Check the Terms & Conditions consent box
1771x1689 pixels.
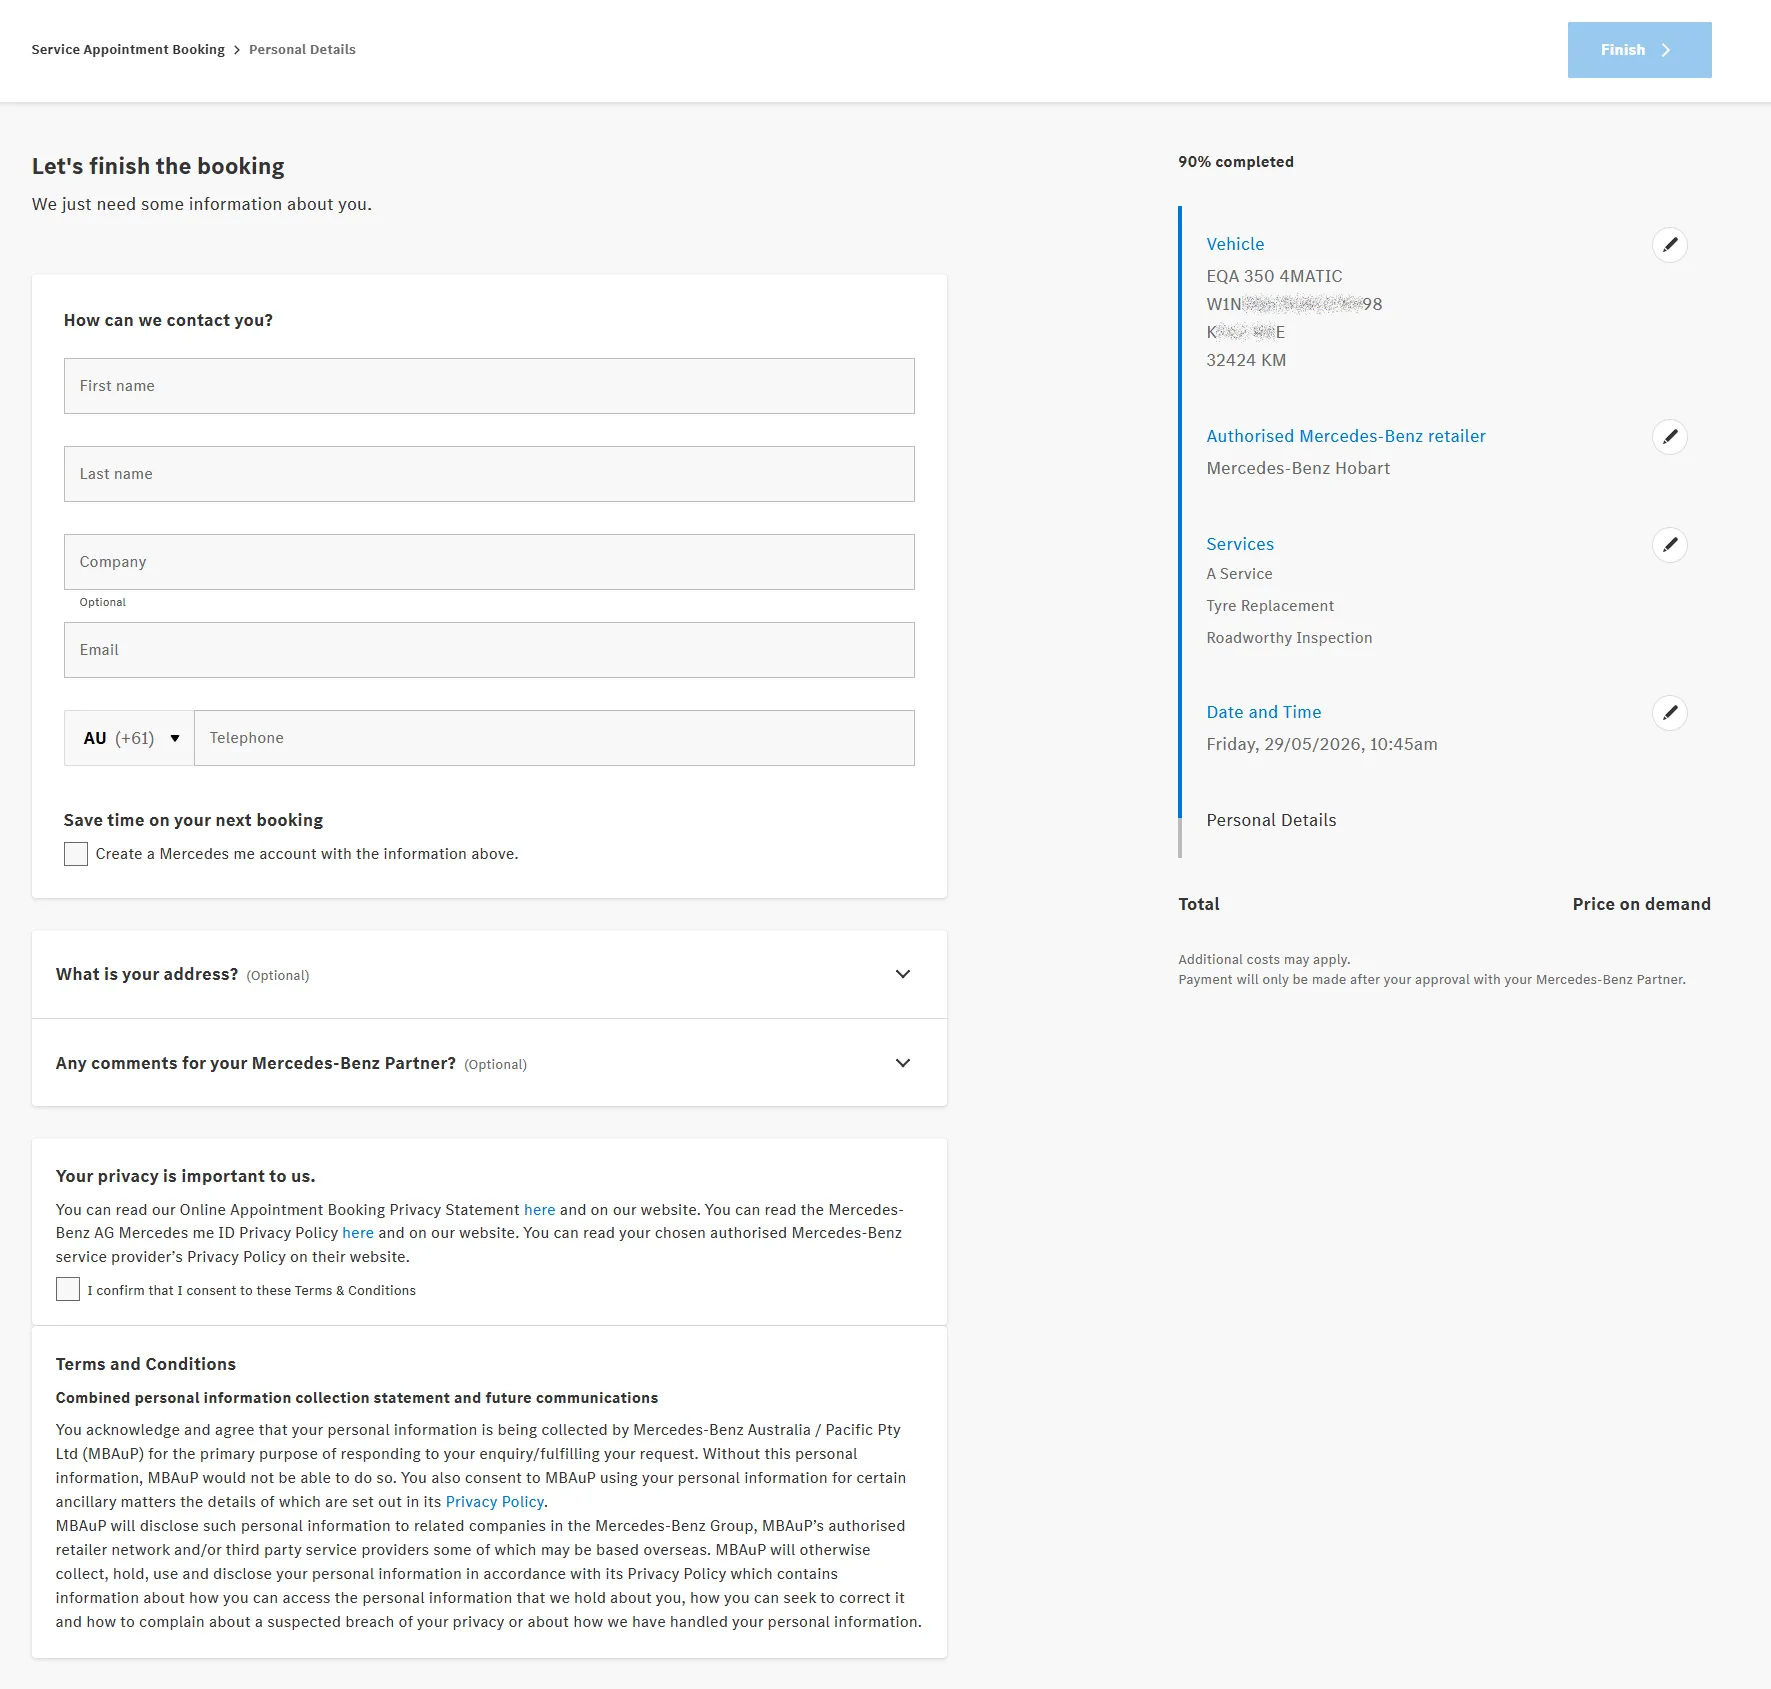tap(68, 1289)
